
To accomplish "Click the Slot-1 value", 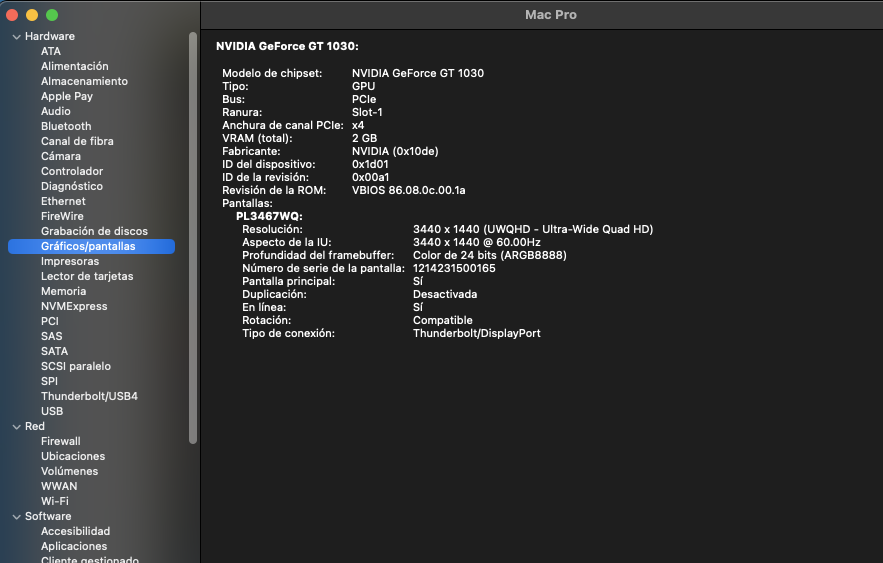I will (367, 113).
